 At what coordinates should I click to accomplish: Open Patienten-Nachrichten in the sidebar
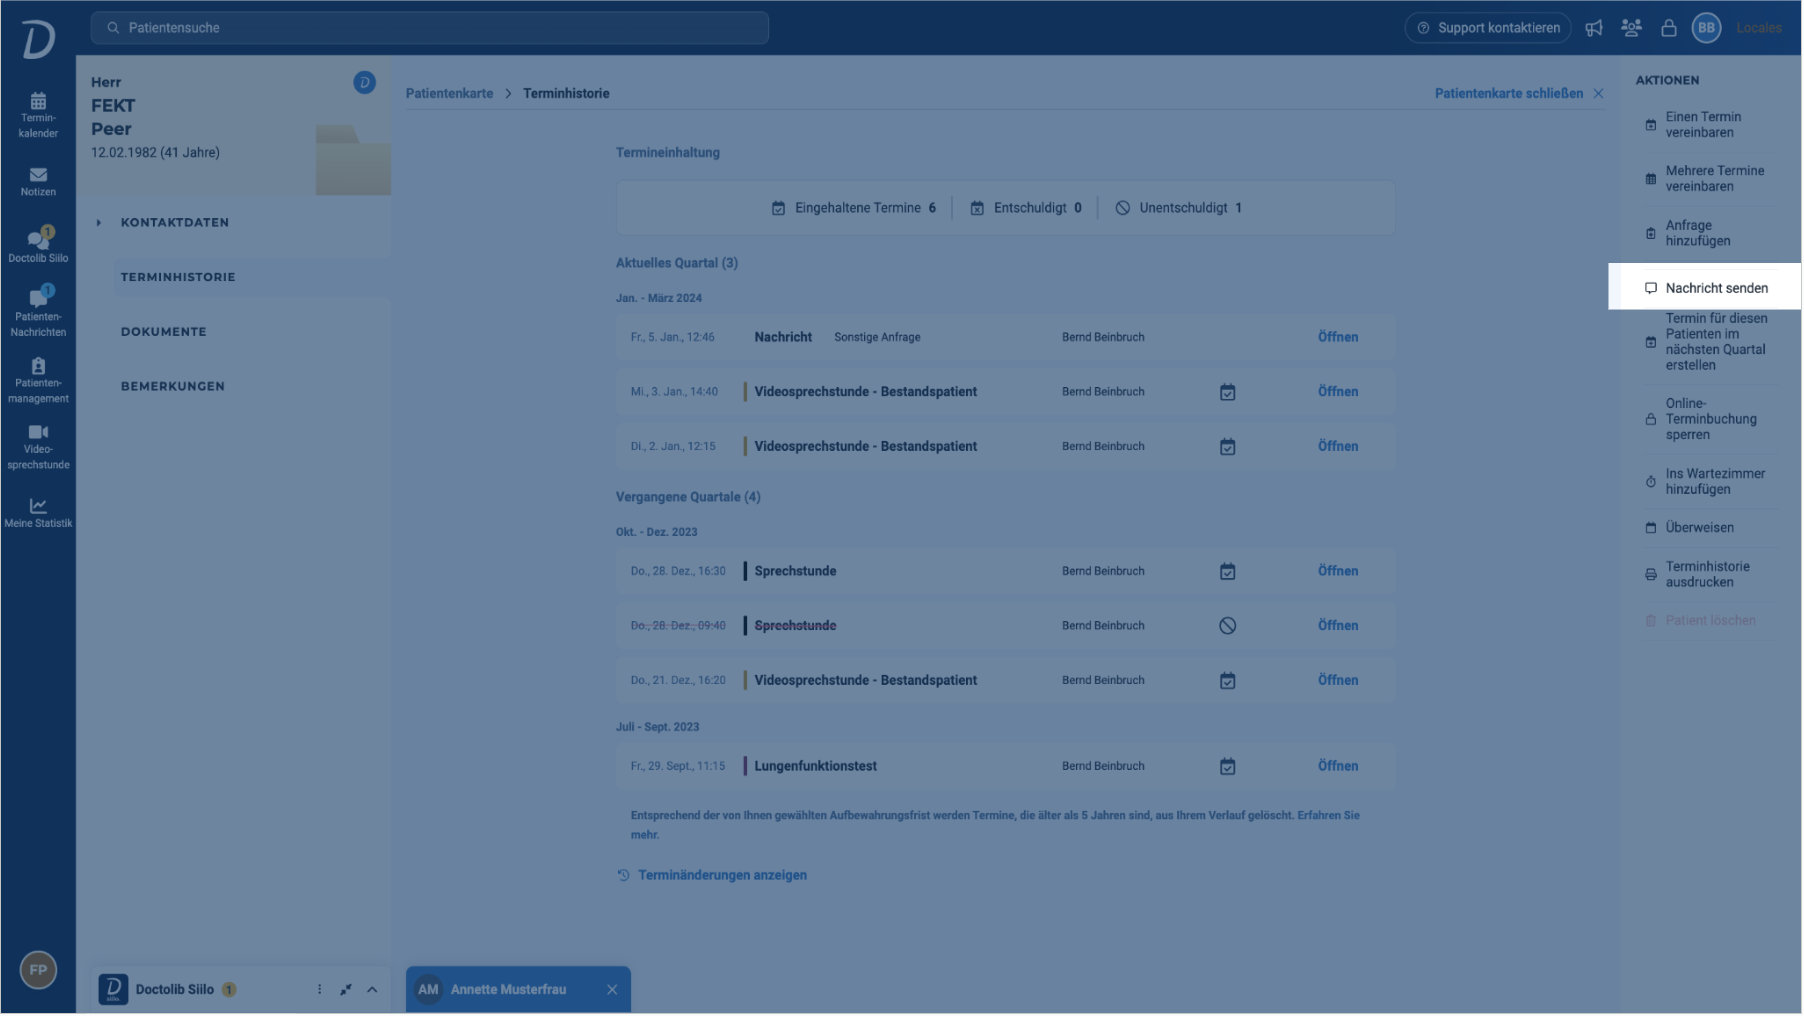pos(38,312)
